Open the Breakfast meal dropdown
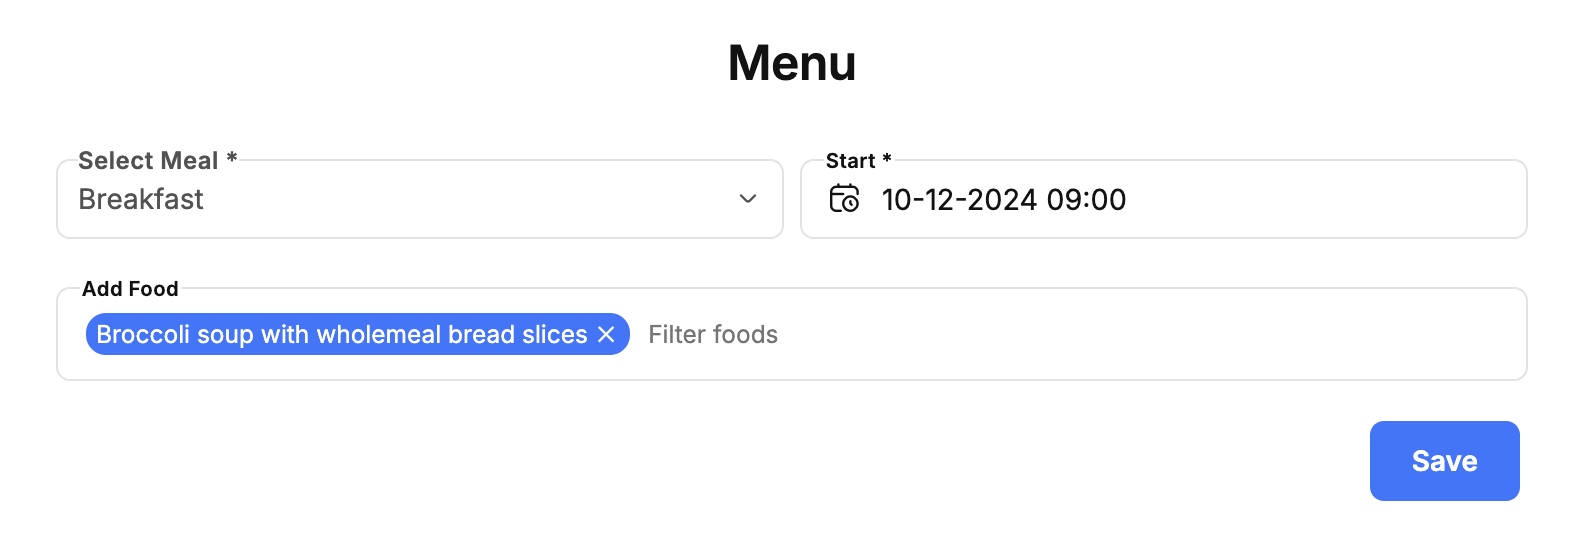 [420, 199]
